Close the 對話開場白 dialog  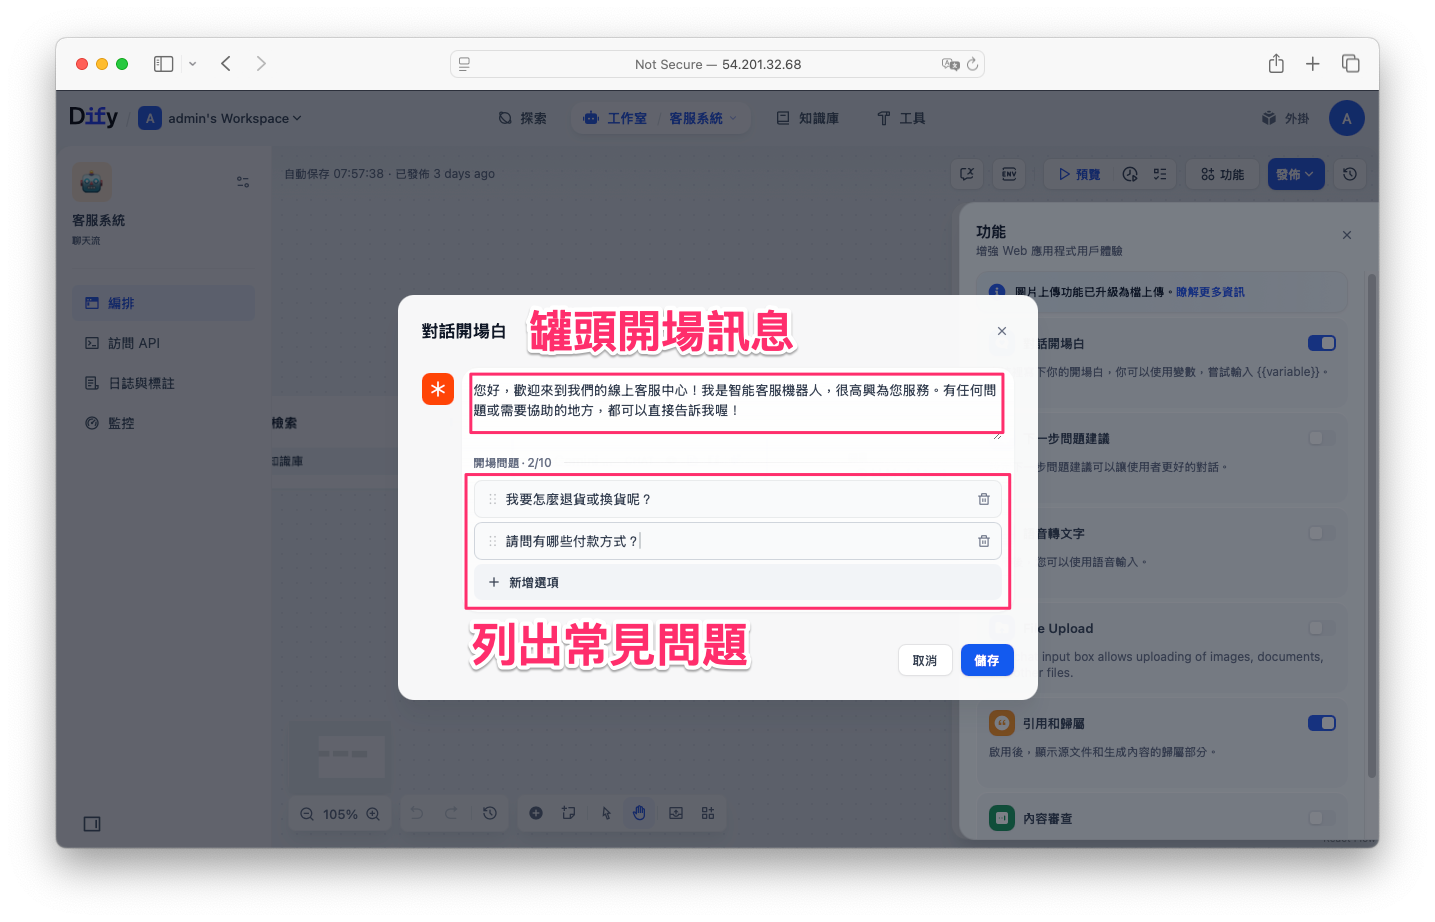click(x=1001, y=331)
